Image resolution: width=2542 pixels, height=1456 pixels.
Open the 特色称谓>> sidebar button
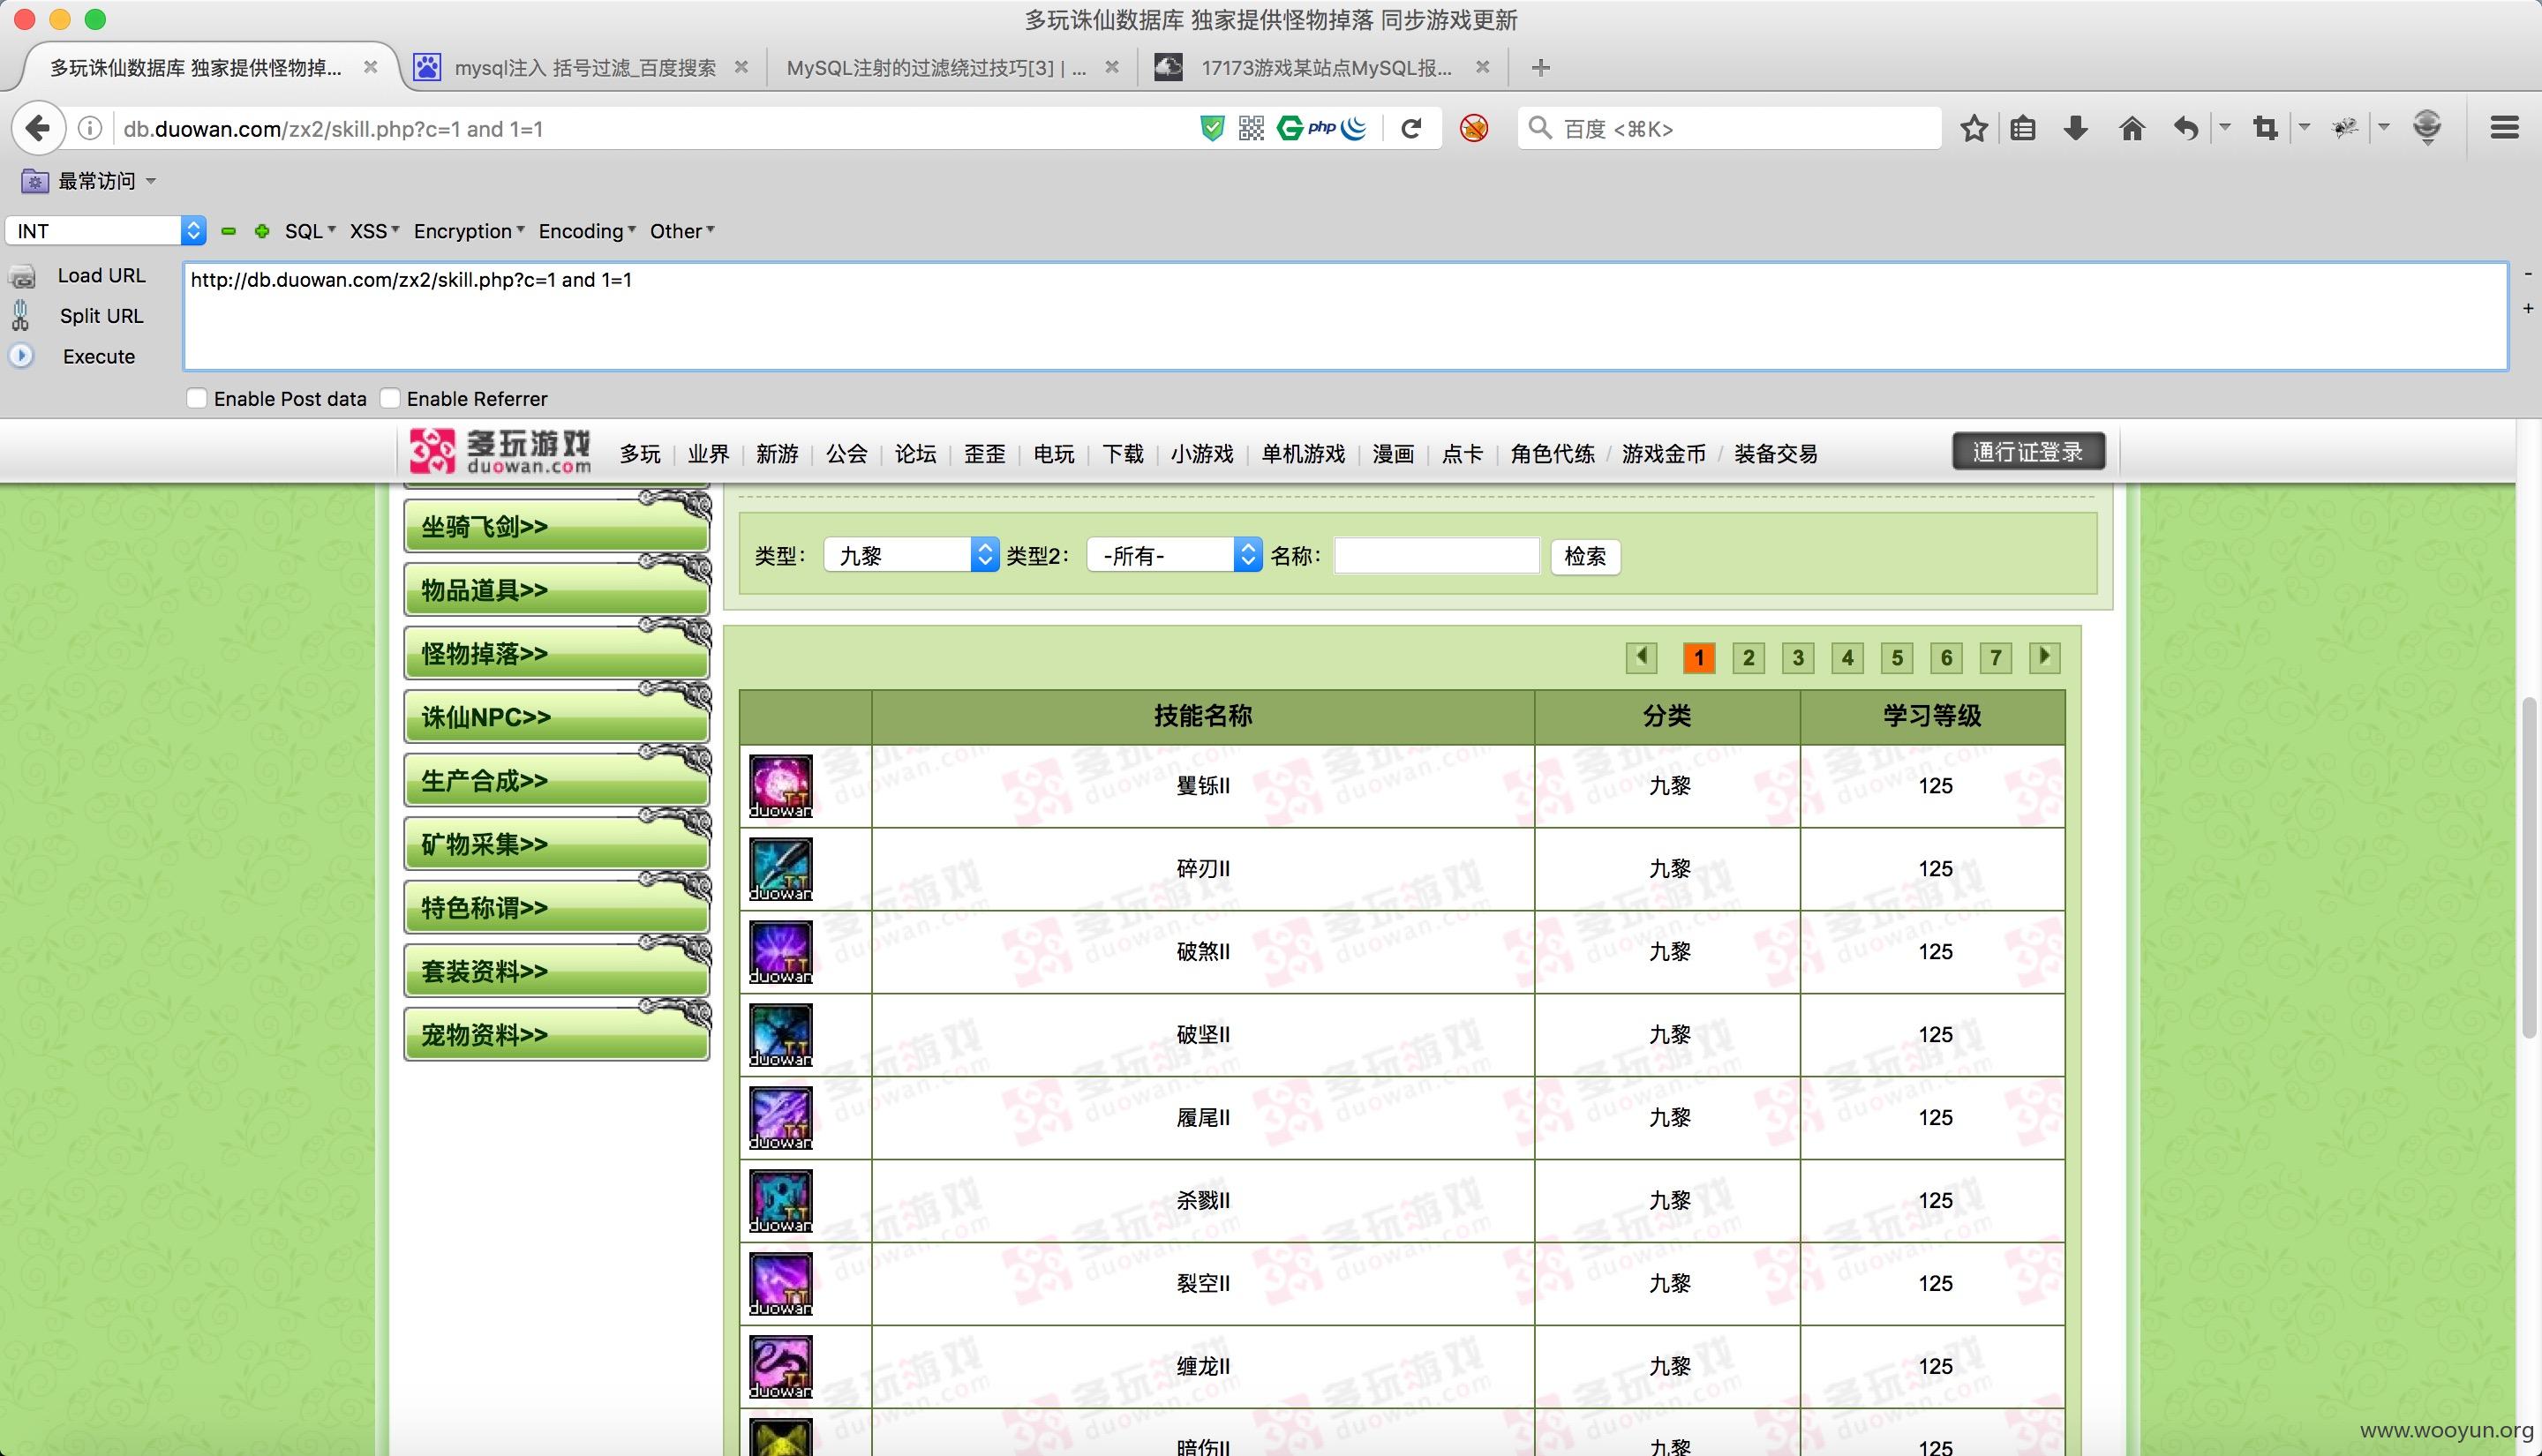click(x=556, y=906)
